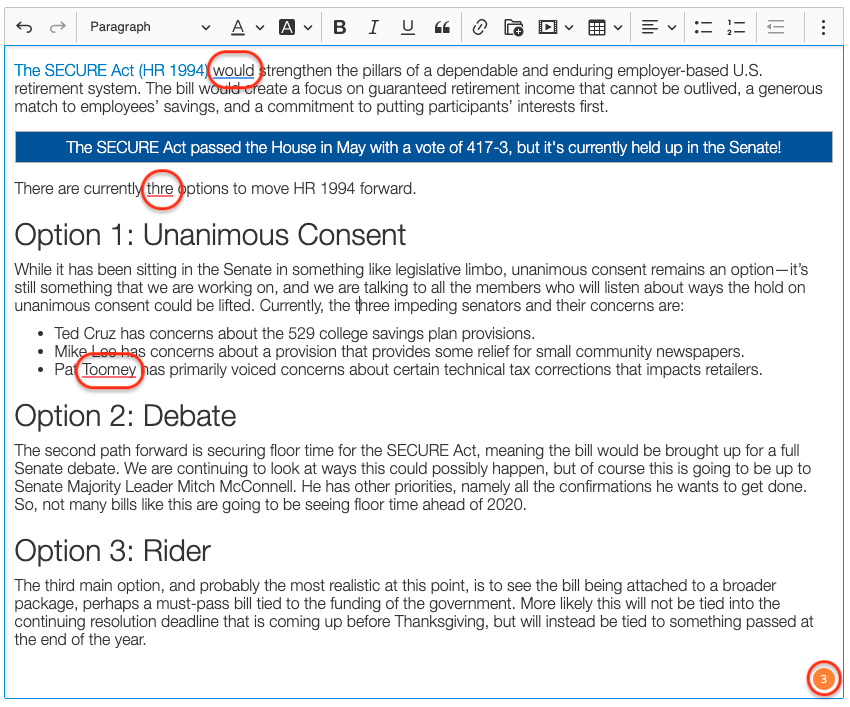
Task: Decrease indent with the outdent icon
Action: pyautogui.click(x=776, y=27)
